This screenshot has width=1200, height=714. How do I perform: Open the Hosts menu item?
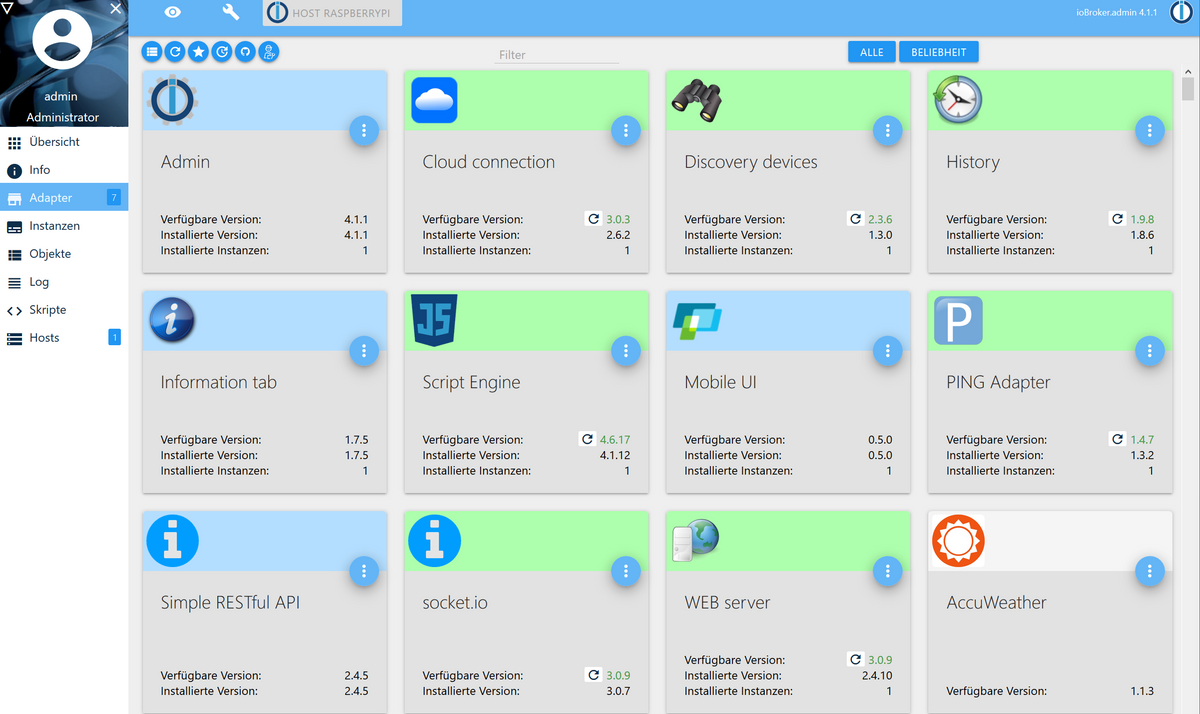point(64,338)
